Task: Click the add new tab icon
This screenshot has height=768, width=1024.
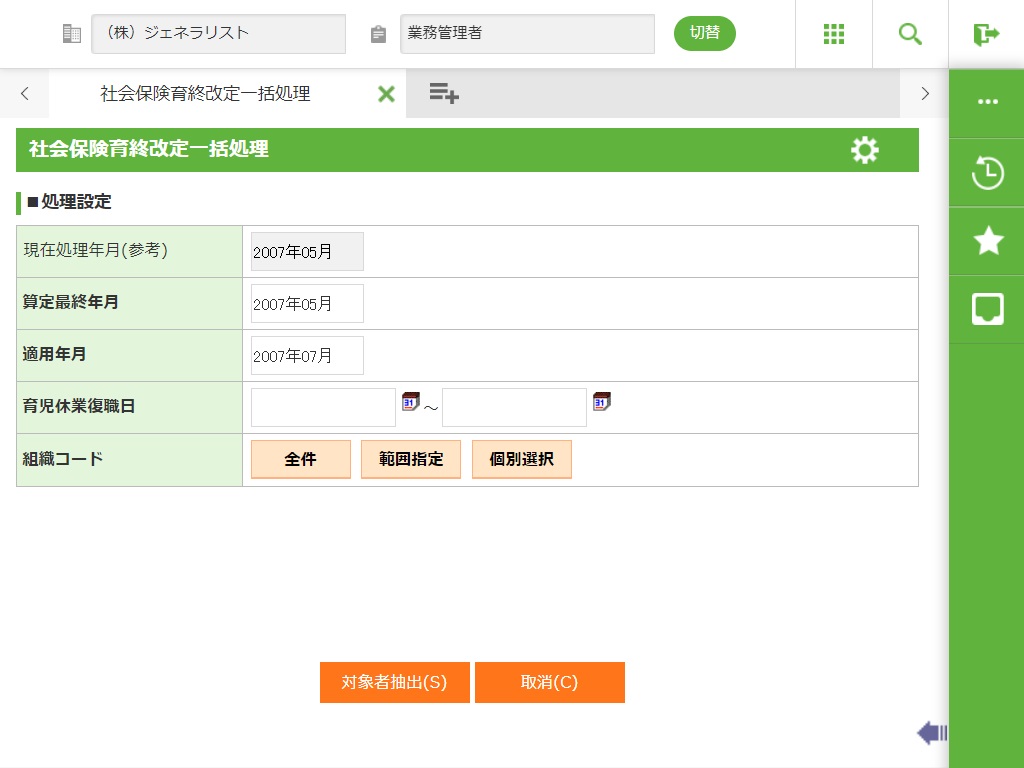Action: pos(443,94)
